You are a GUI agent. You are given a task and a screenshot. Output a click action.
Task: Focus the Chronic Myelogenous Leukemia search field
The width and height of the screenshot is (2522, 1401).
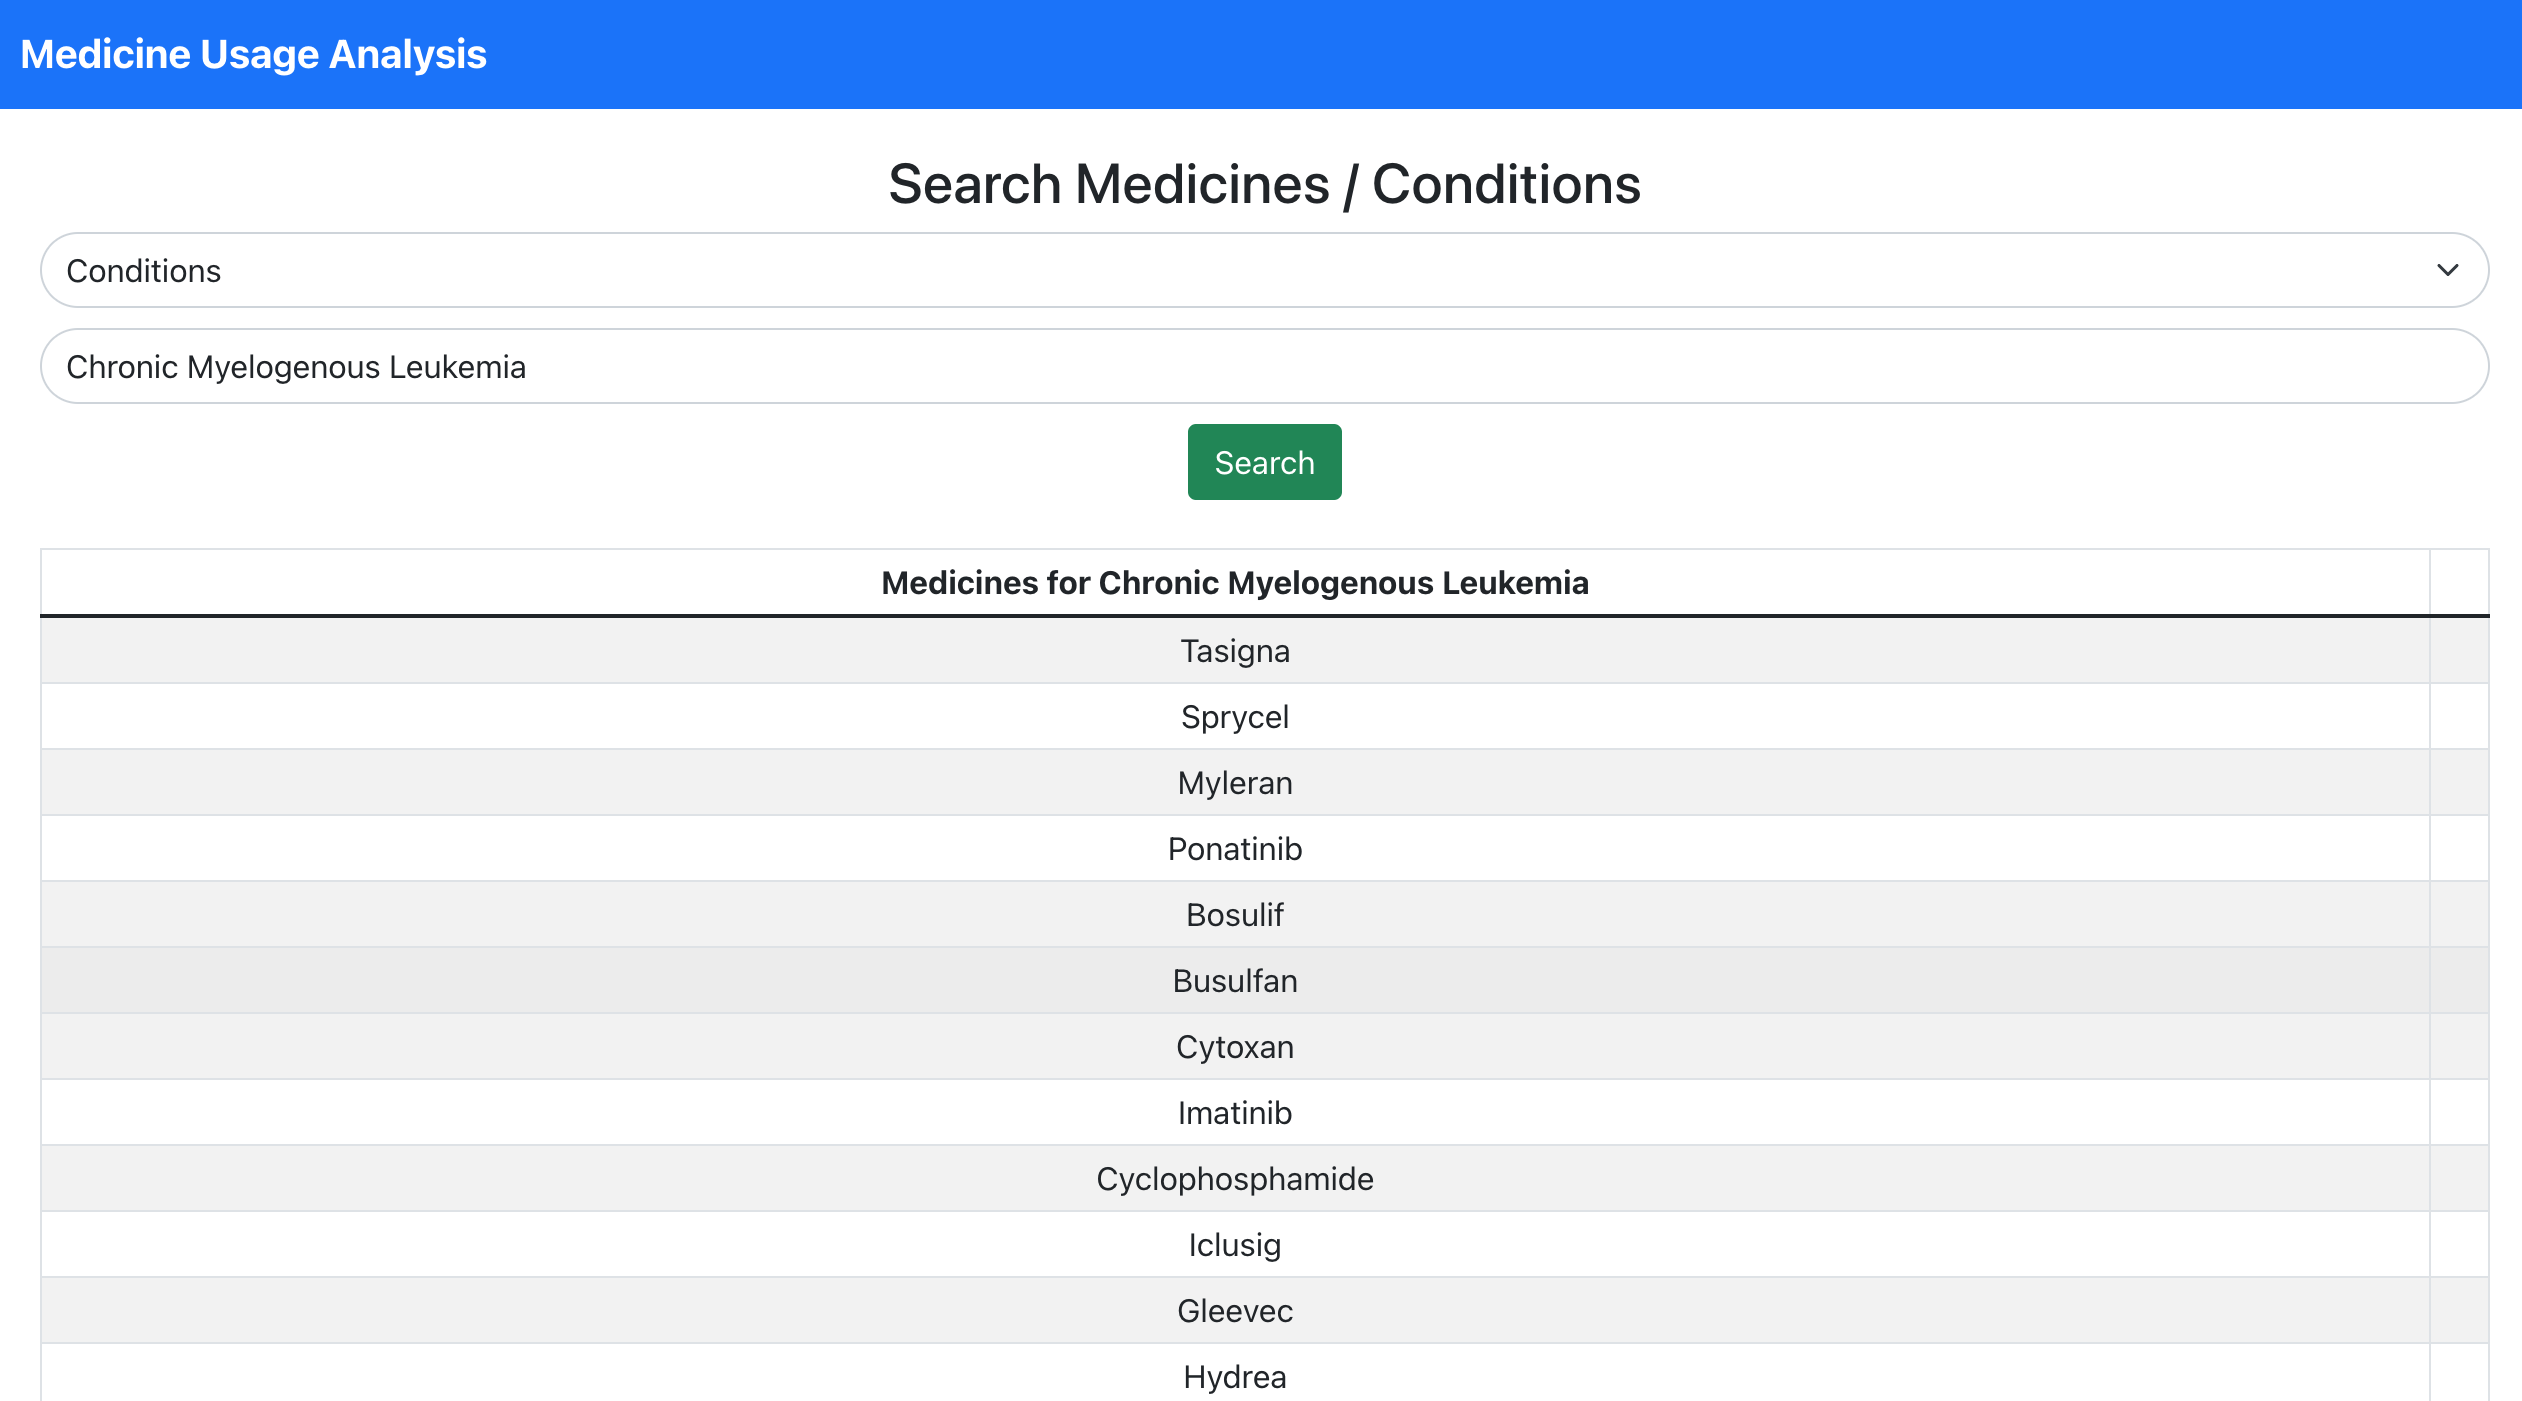click(1264, 366)
